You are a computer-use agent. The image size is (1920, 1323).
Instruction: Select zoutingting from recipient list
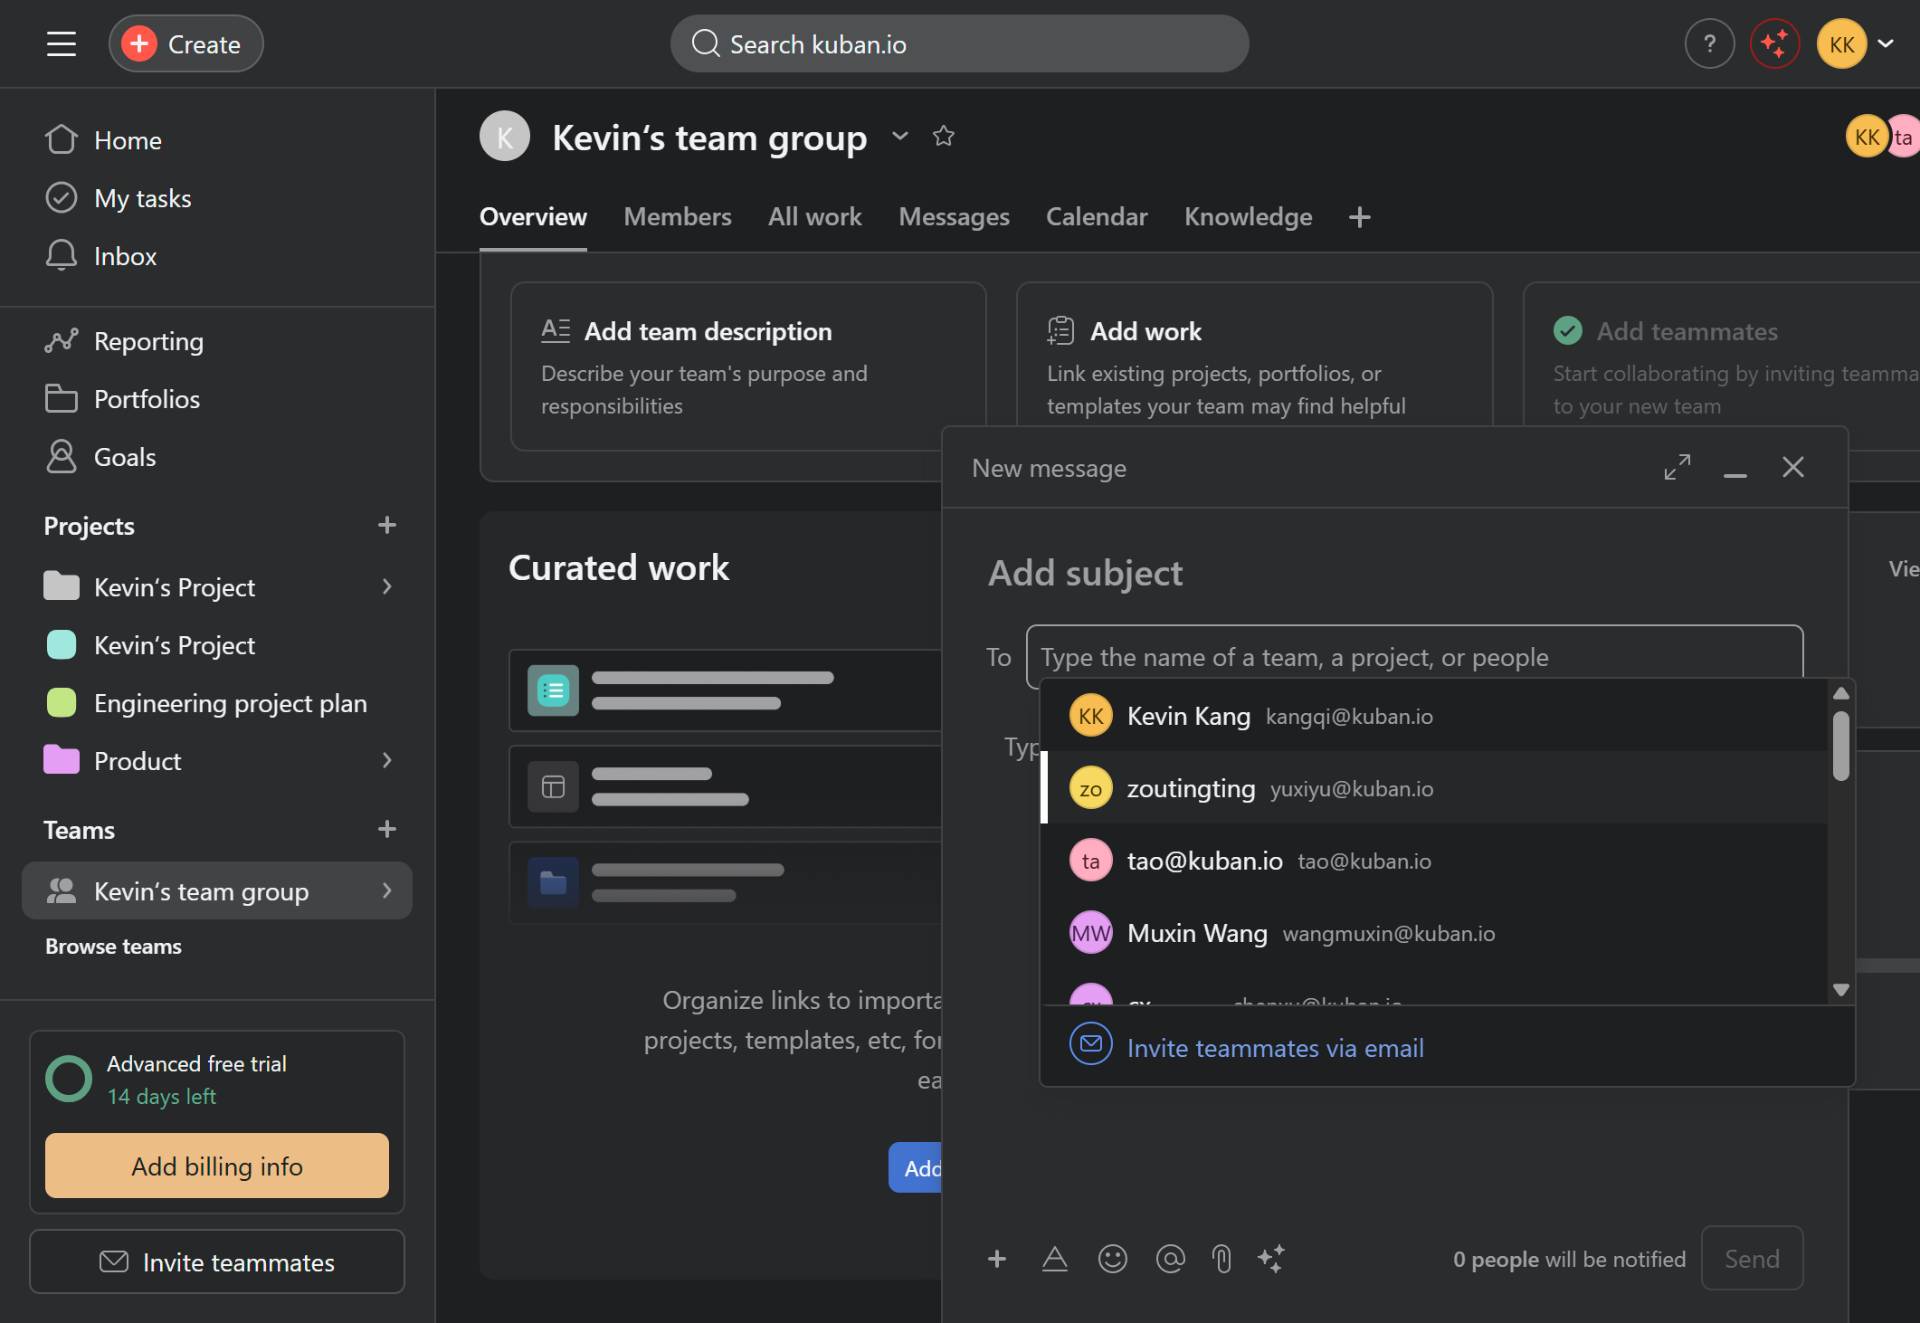pos(1434,788)
